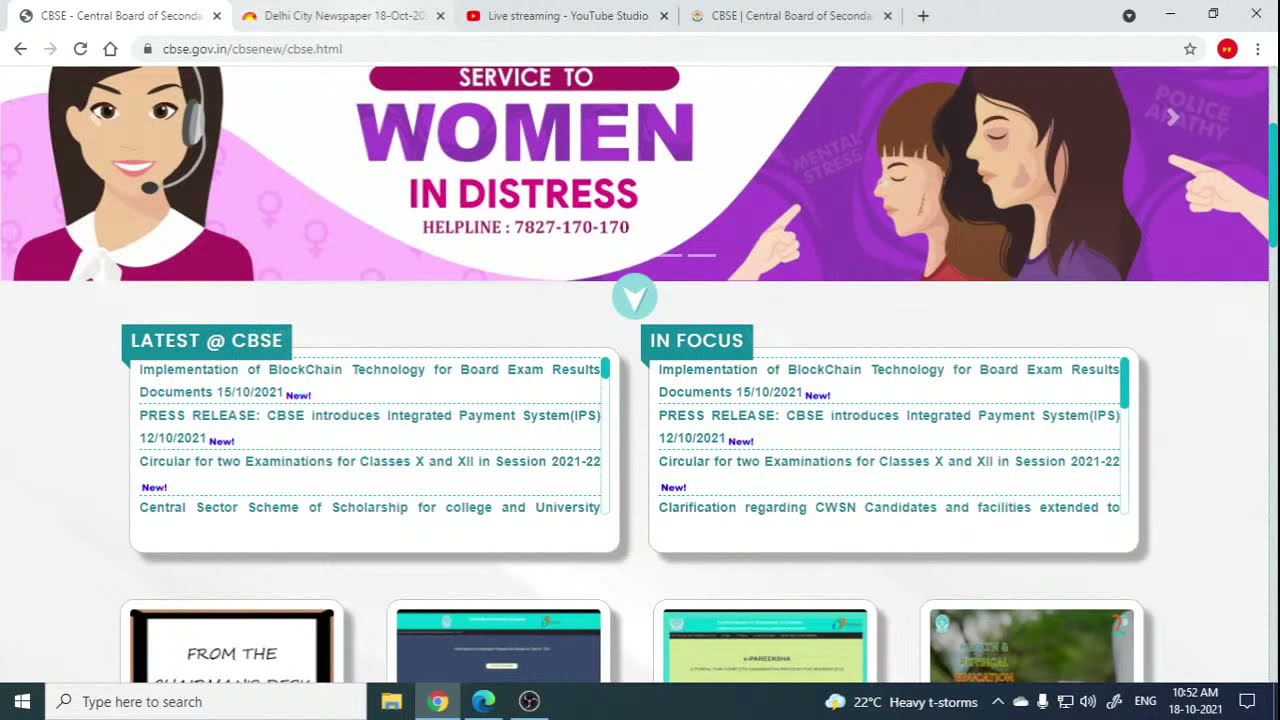1280x720 pixels.
Task: Open the IN FOCUS heading
Action: coord(696,341)
